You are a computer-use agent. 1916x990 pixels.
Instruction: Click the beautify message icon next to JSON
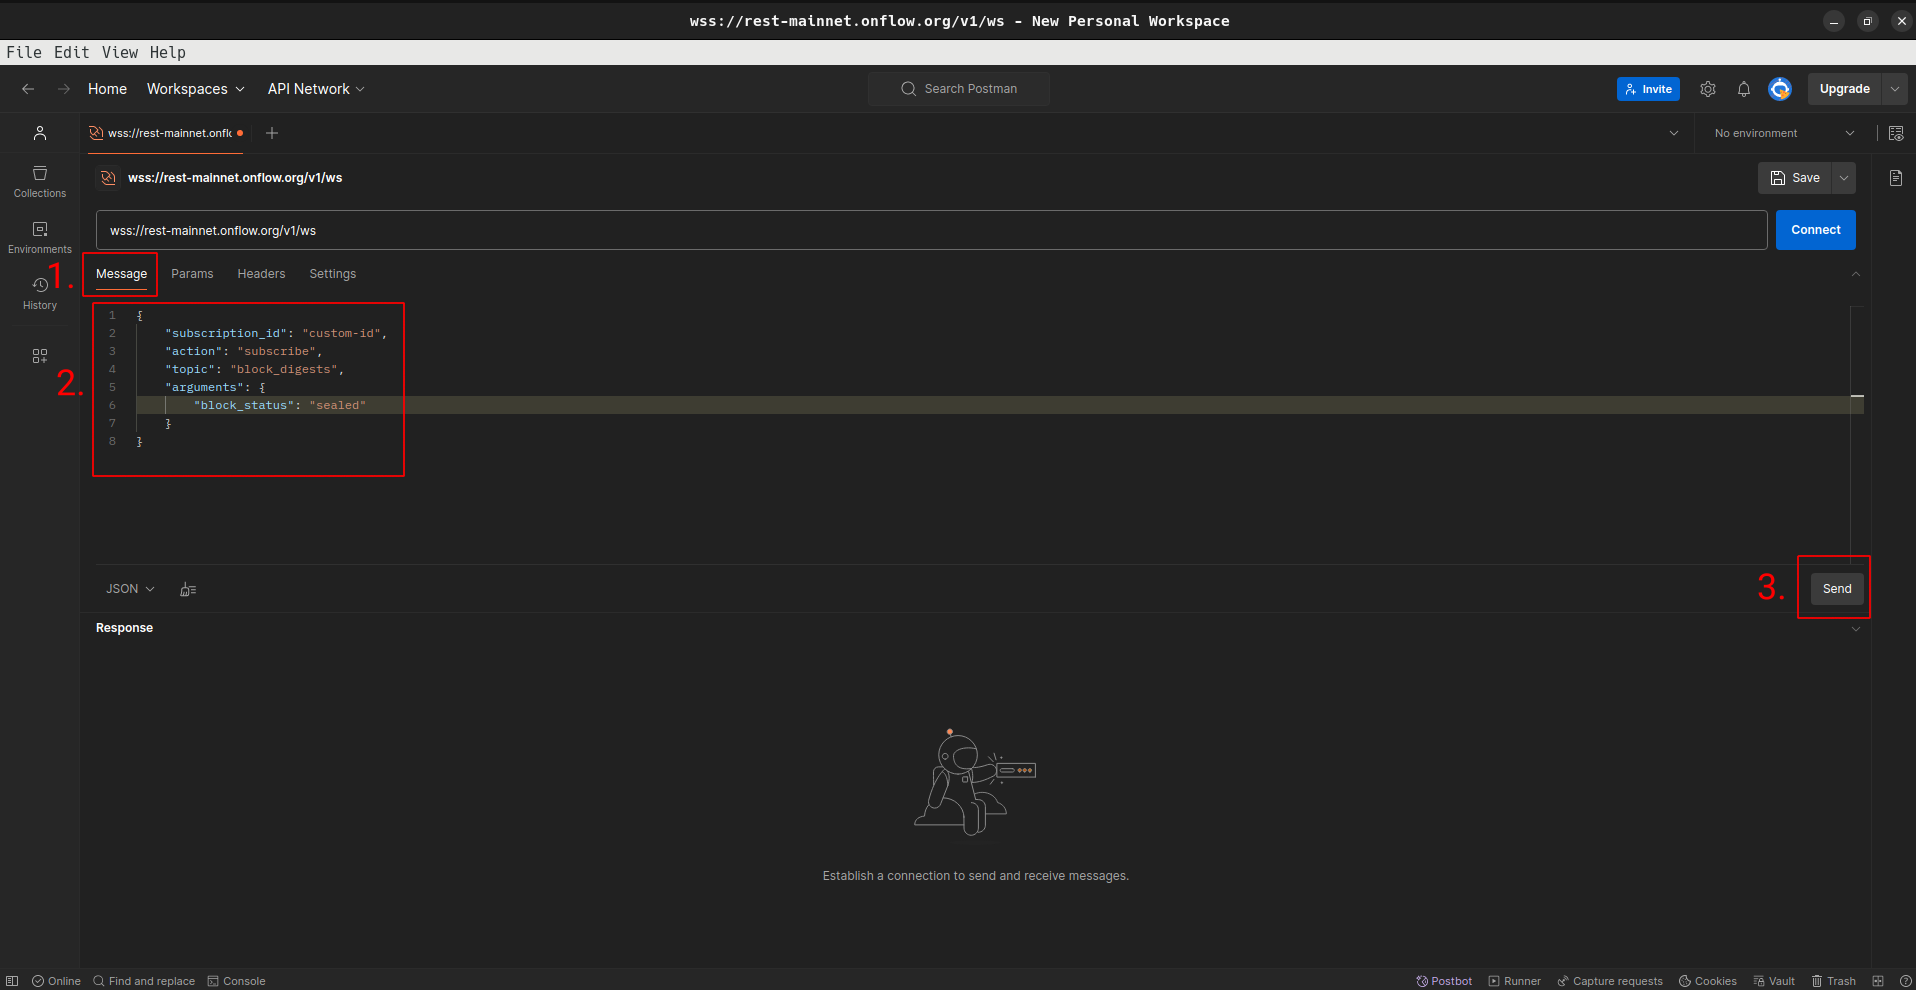pyautogui.click(x=188, y=589)
